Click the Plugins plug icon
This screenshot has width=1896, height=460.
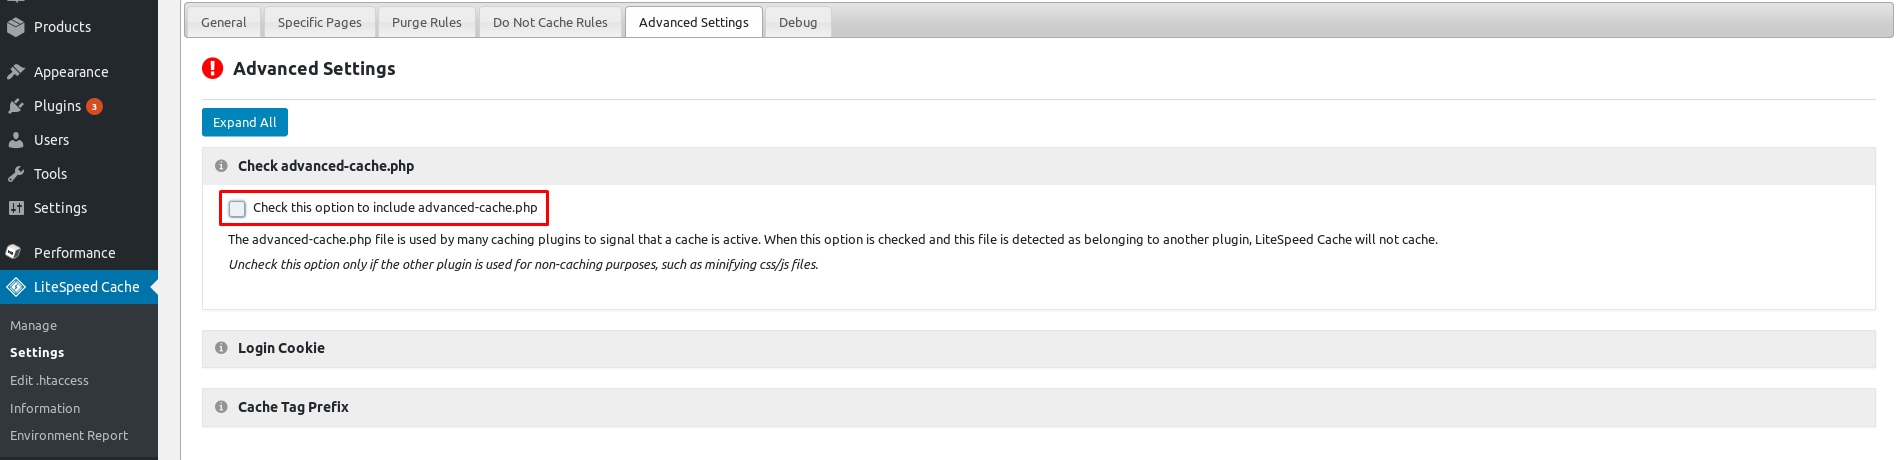pyautogui.click(x=15, y=106)
